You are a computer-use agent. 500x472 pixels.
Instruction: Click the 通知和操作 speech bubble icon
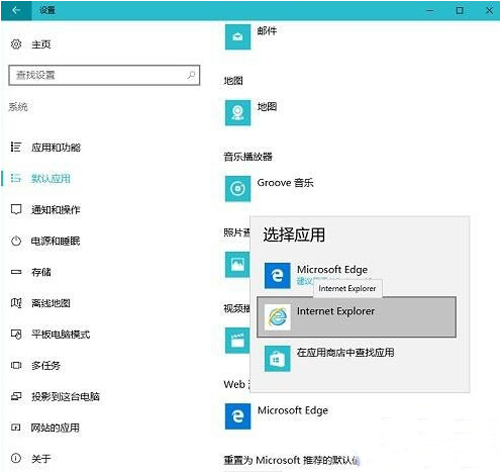[x=16, y=209]
